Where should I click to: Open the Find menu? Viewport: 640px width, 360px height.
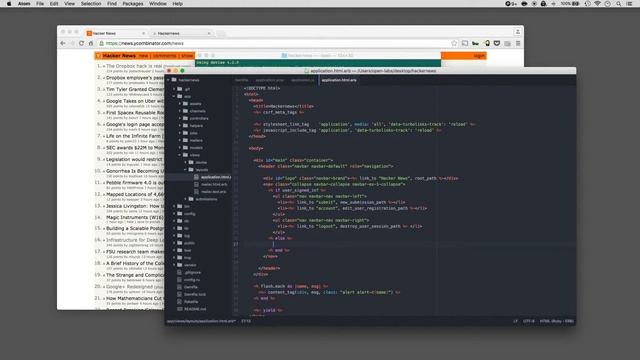112,4
